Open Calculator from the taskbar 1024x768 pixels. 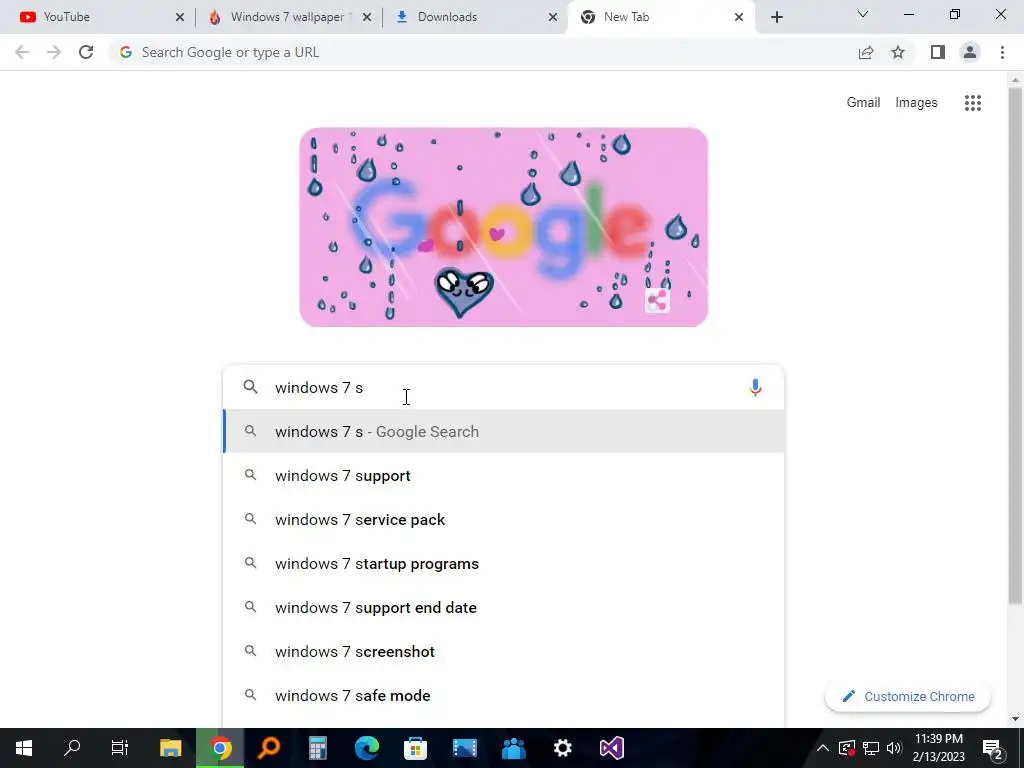pos(317,748)
